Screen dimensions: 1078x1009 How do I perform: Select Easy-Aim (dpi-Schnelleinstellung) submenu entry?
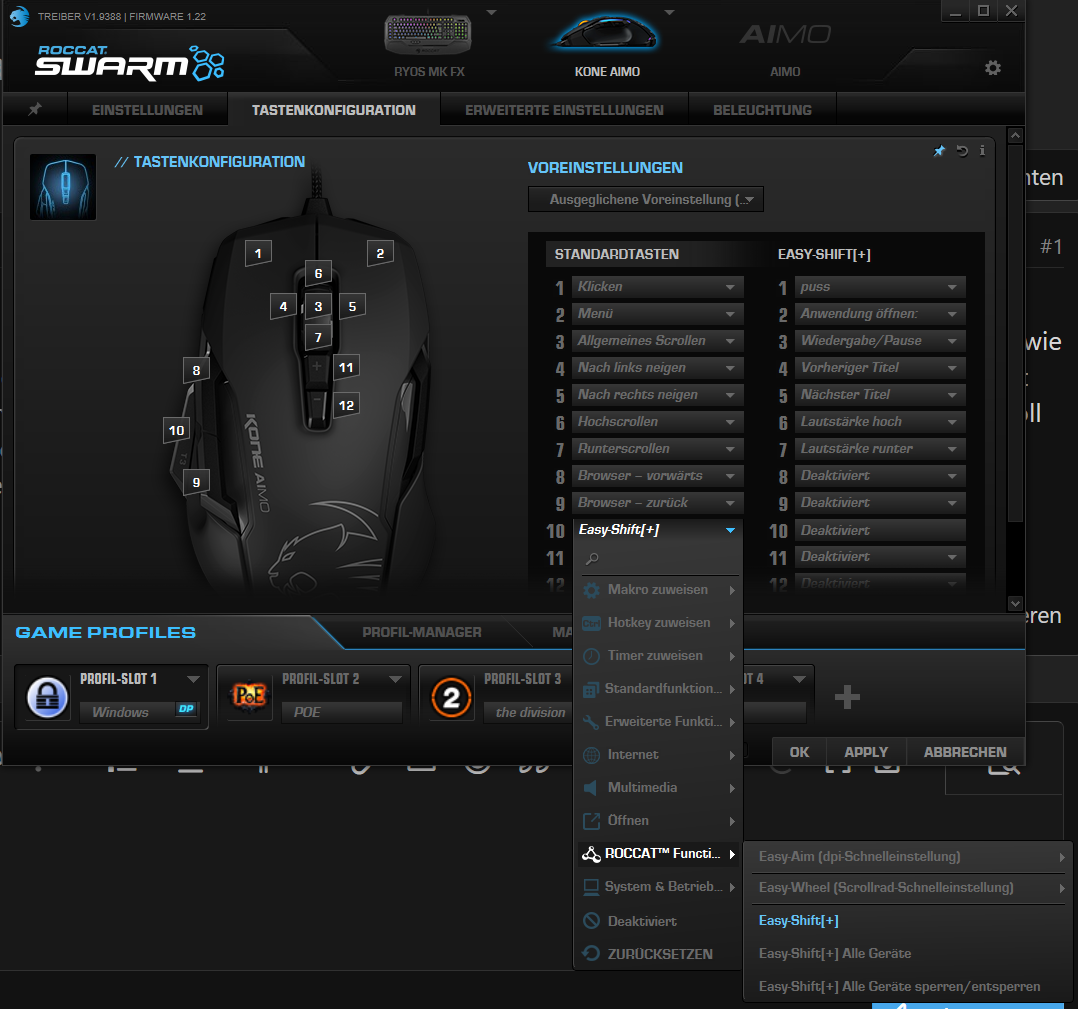(908, 856)
